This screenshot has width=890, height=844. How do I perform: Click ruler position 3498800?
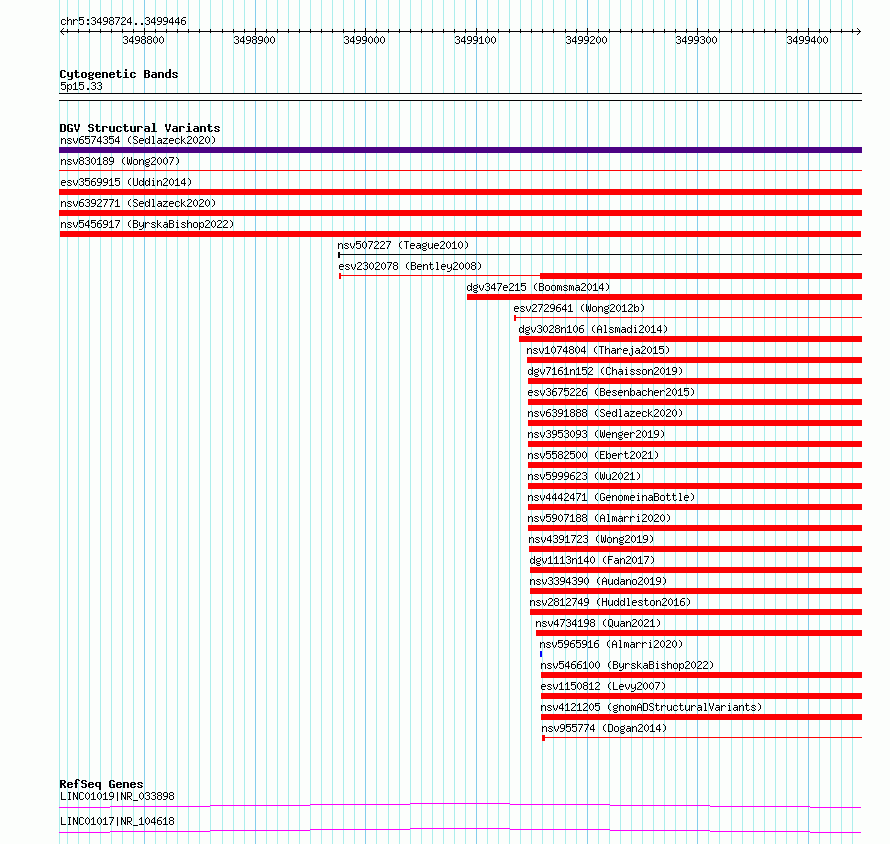144,40
